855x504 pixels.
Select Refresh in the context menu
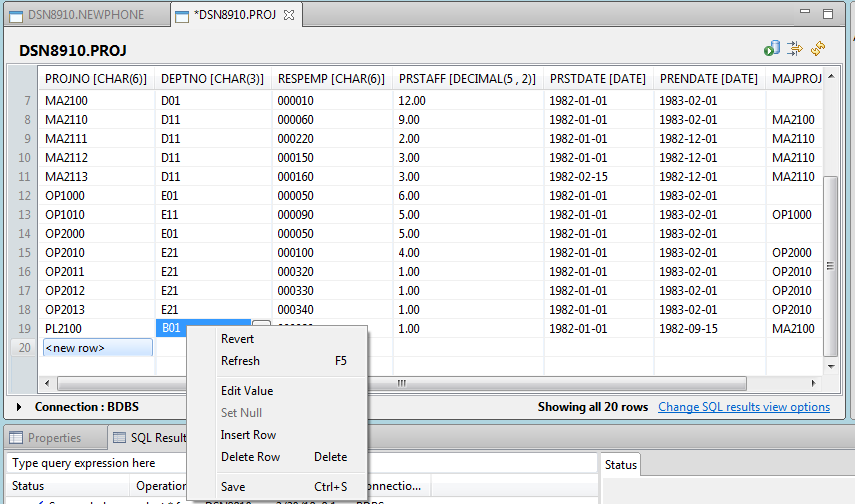[240, 361]
